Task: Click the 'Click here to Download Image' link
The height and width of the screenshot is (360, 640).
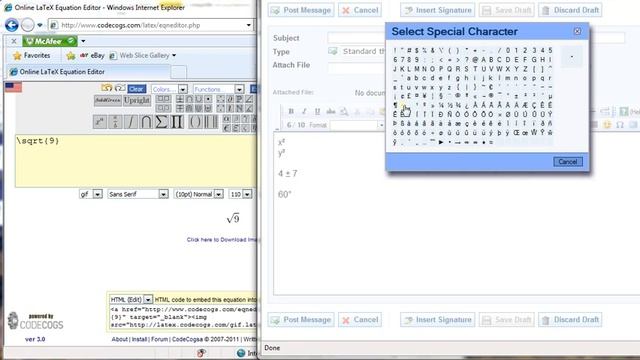Action: (222, 240)
